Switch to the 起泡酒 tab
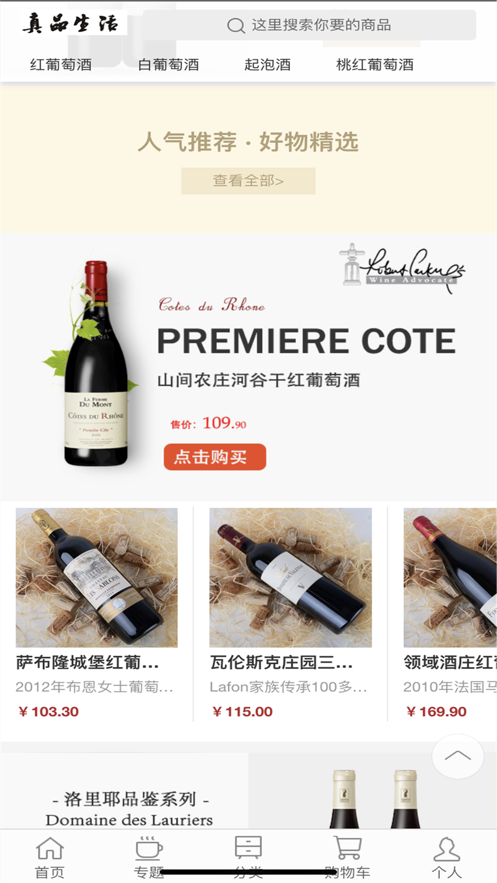Screen dimensions: 497x883 (267, 64)
